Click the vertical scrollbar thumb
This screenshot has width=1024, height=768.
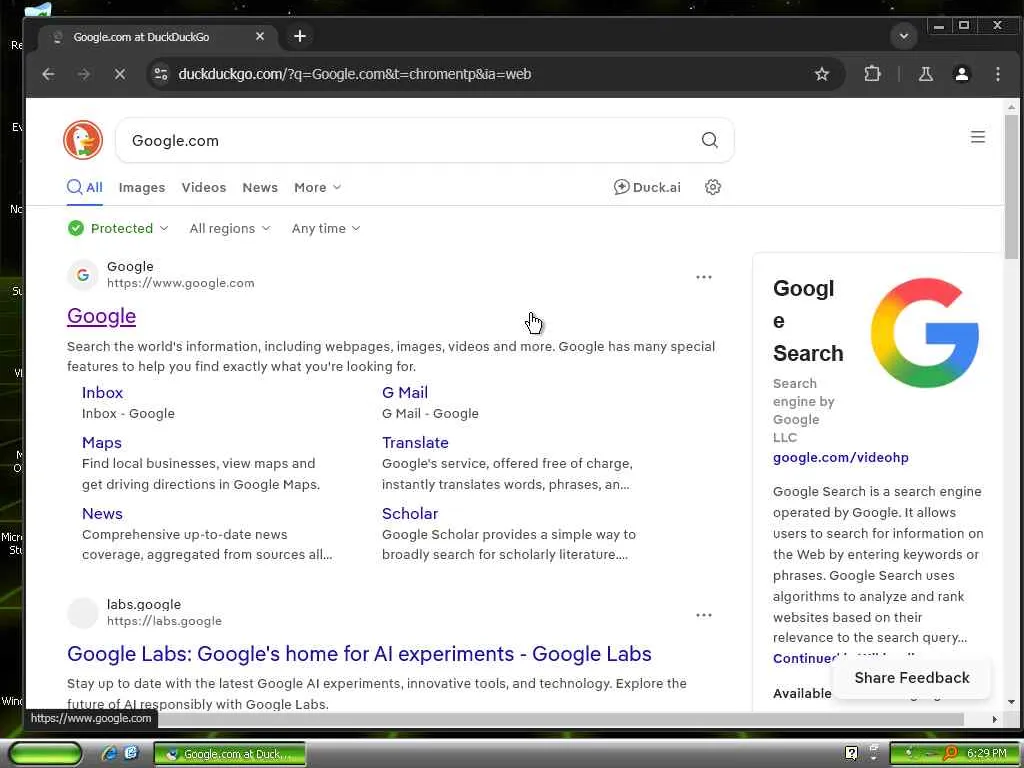[x=1012, y=186]
